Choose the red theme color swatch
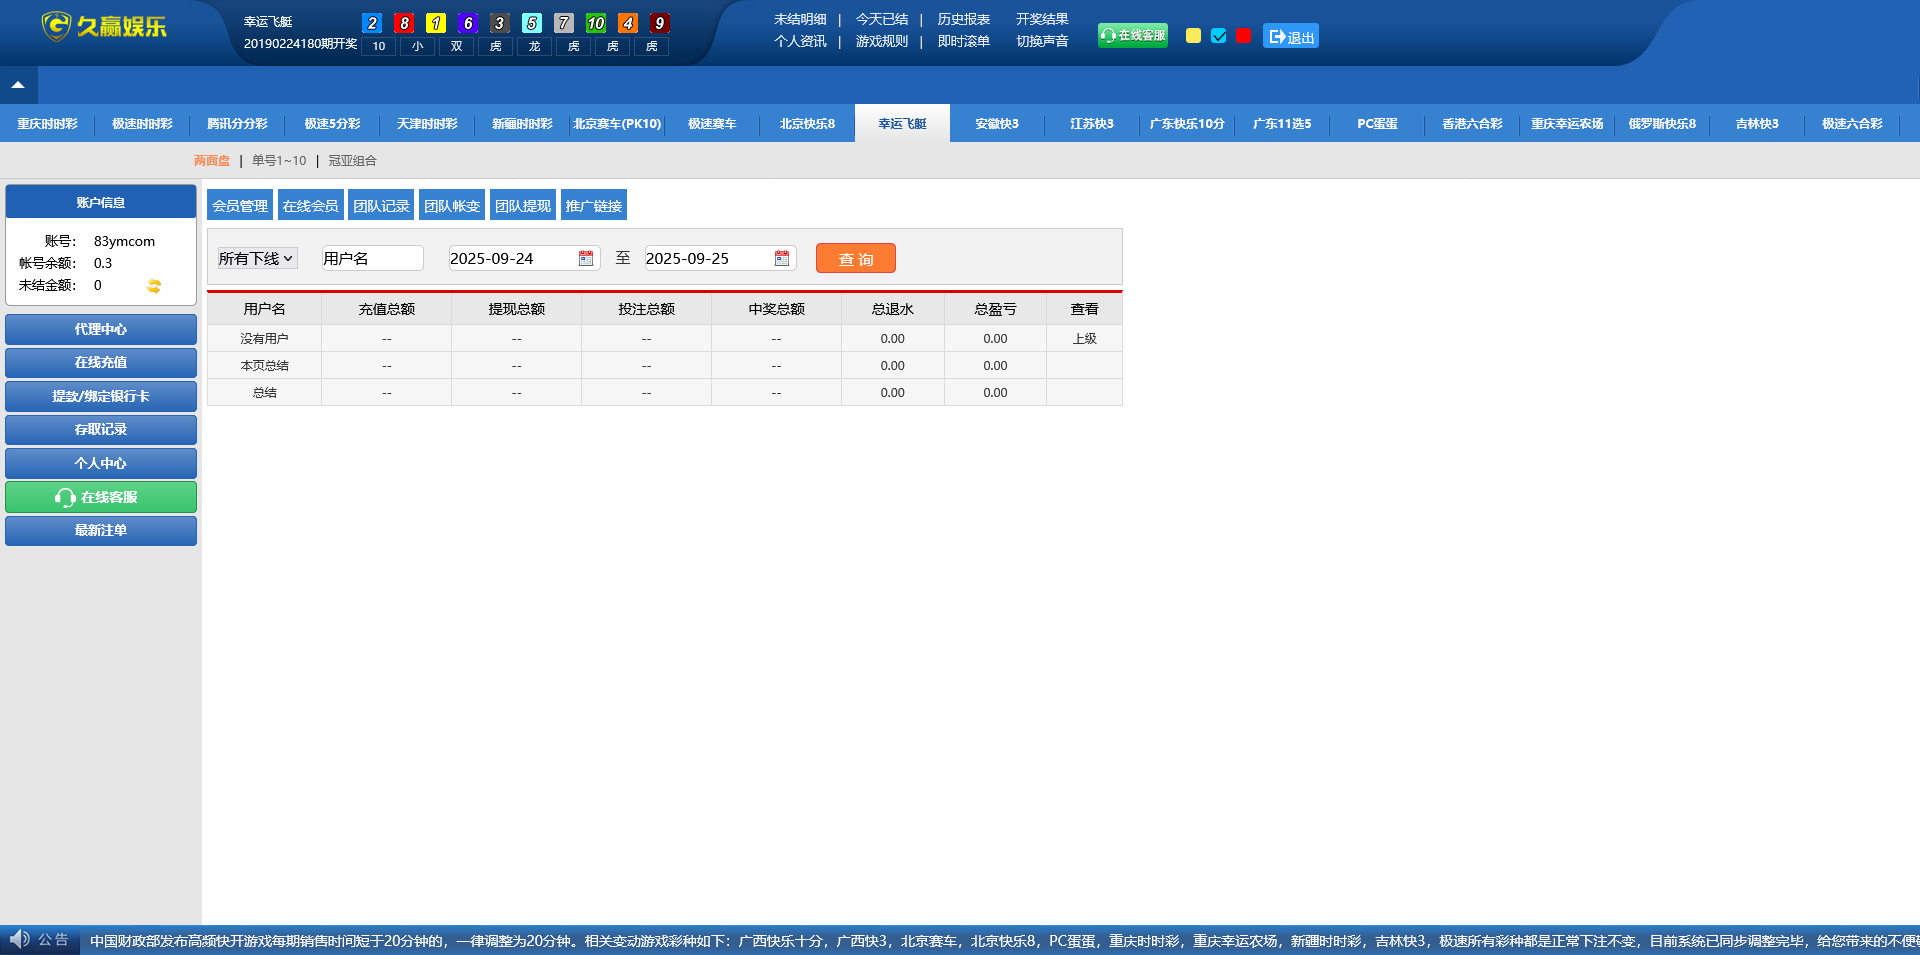 [1243, 36]
